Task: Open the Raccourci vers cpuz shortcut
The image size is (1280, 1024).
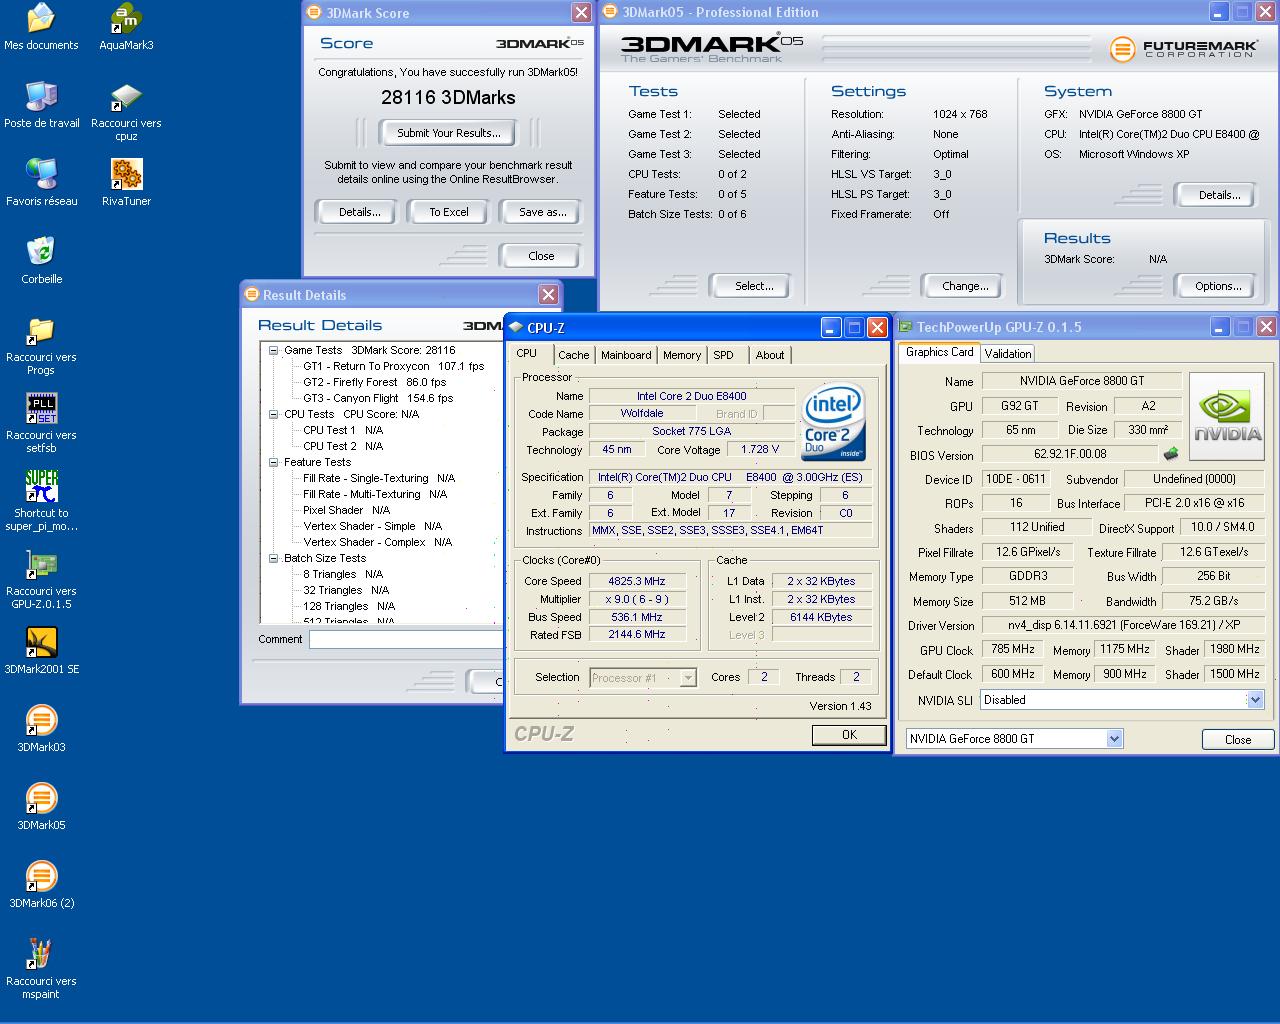Action: click(x=126, y=111)
